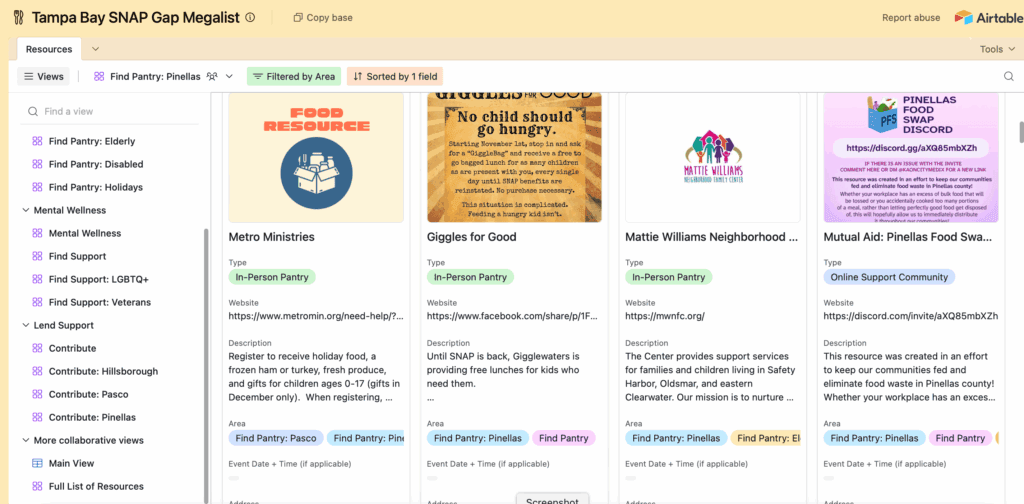Click the sidebar vertical scrollbar
Viewport: 1024px width, 504px height.
click(x=206, y=366)
